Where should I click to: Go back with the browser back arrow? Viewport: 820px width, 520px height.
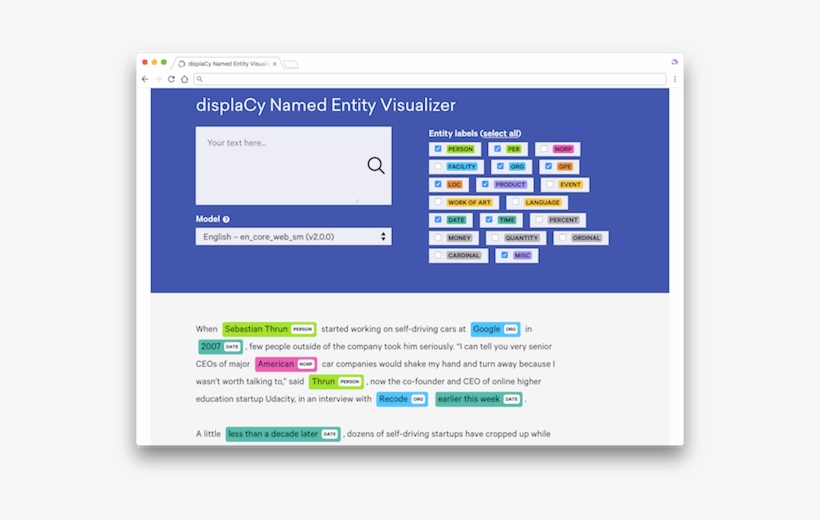pos(145,79)
